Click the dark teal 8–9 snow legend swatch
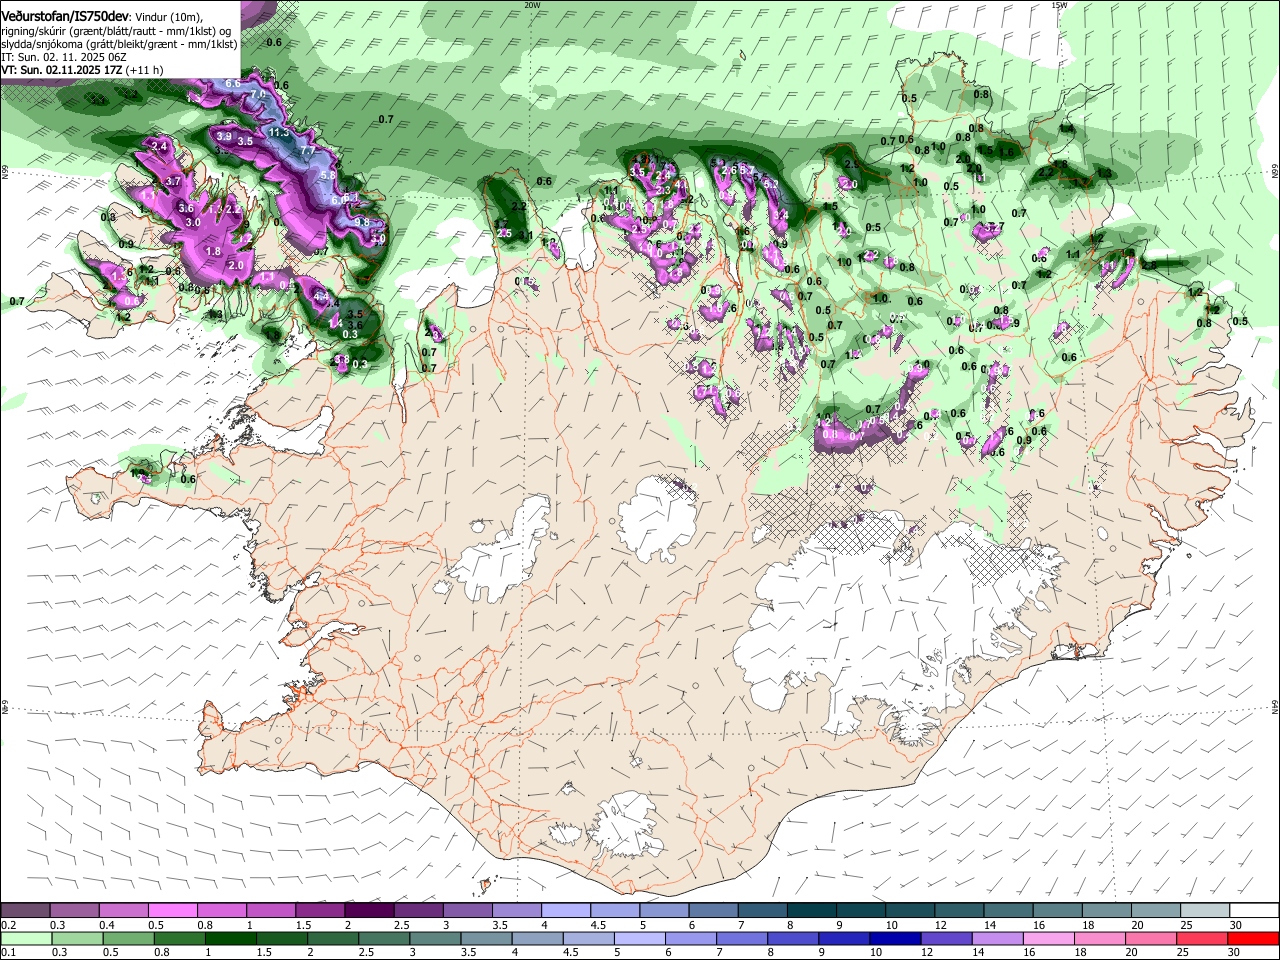 tap(810, 911)
